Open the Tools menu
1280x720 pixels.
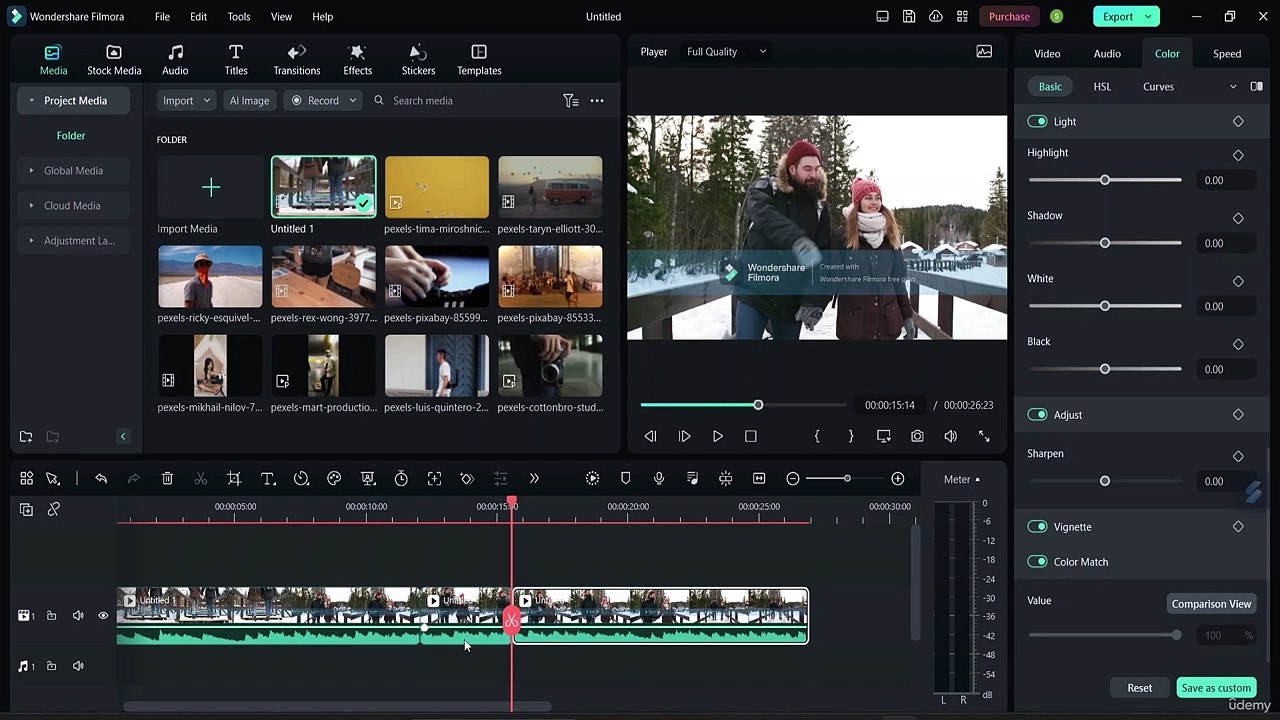(x=239, y=16)
